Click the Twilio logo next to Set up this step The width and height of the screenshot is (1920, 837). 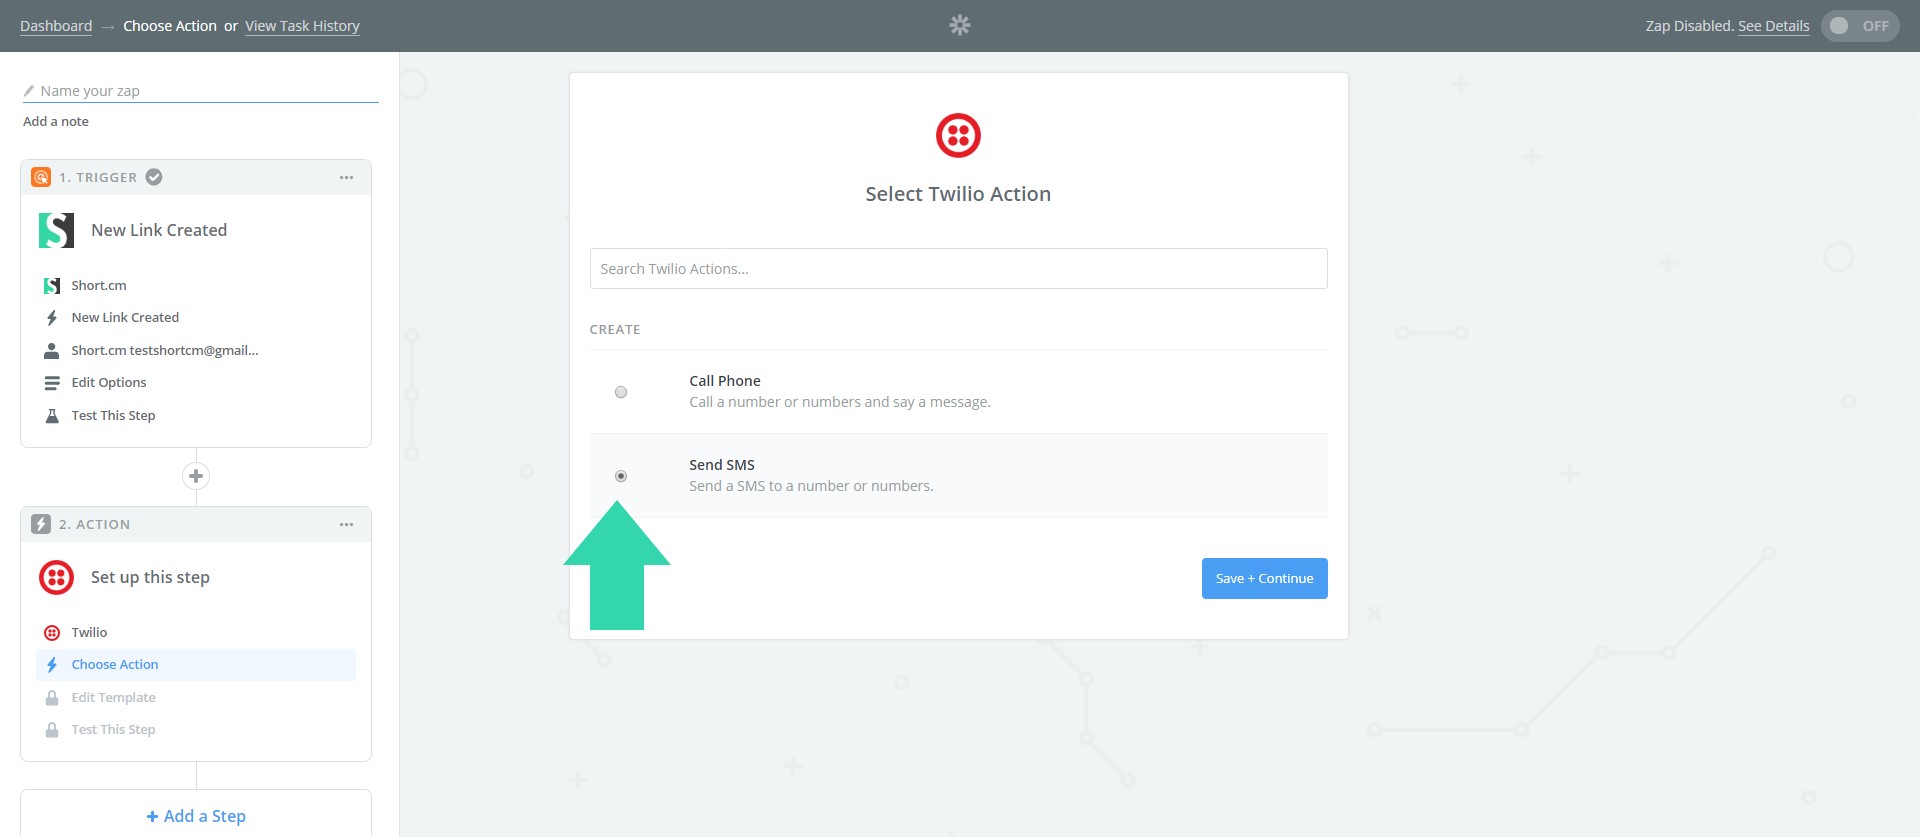point(56,577)
